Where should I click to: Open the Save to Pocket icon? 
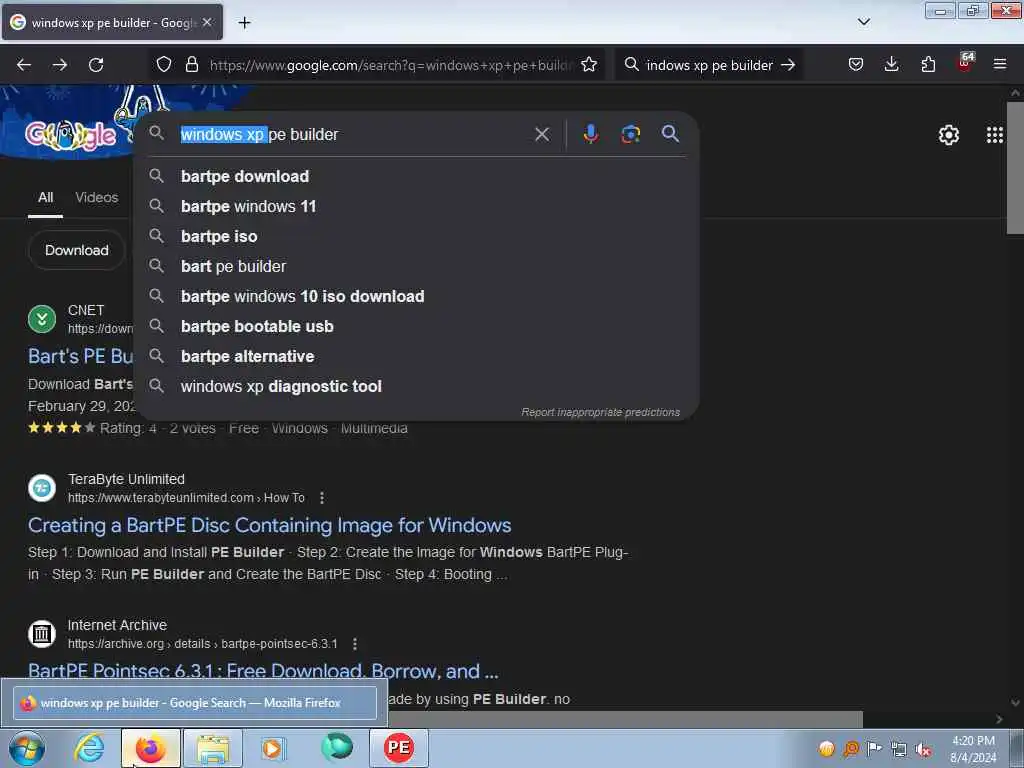[856, 65]
